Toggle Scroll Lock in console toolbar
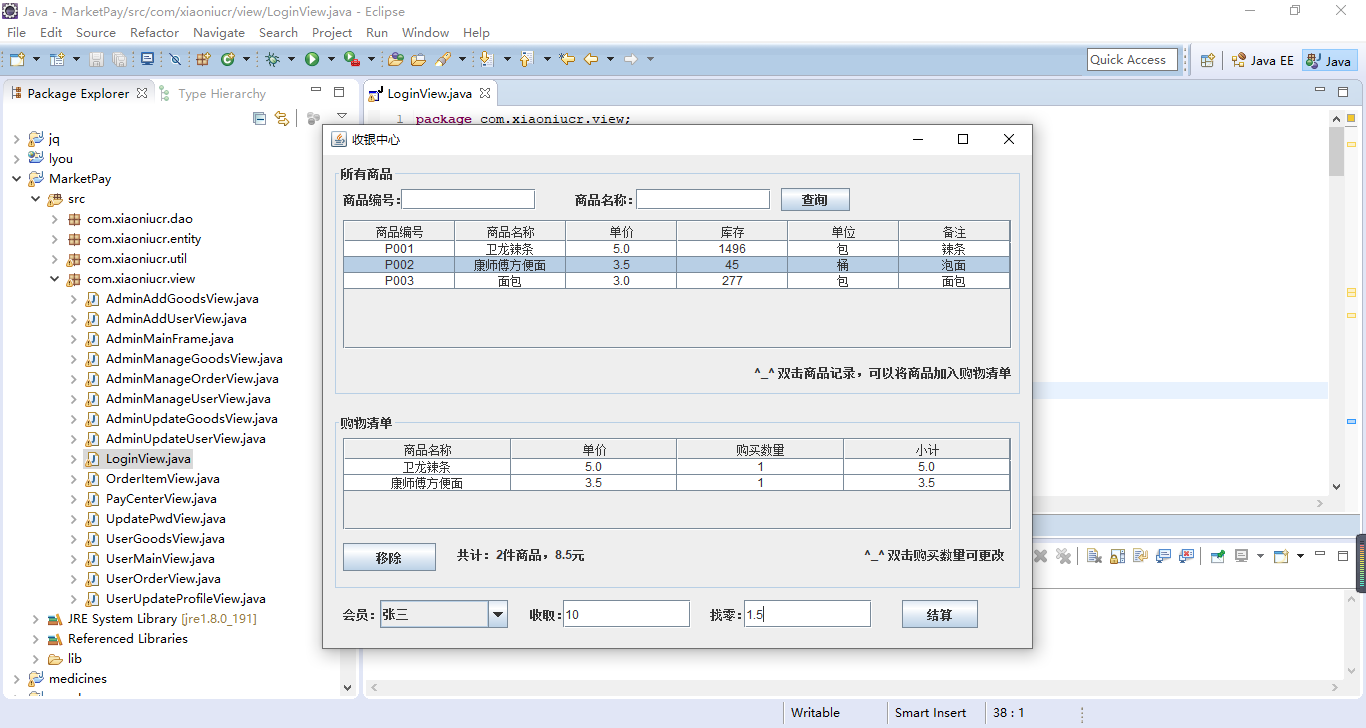Viewport: 1366px width, 728px height. [1117, 556]
